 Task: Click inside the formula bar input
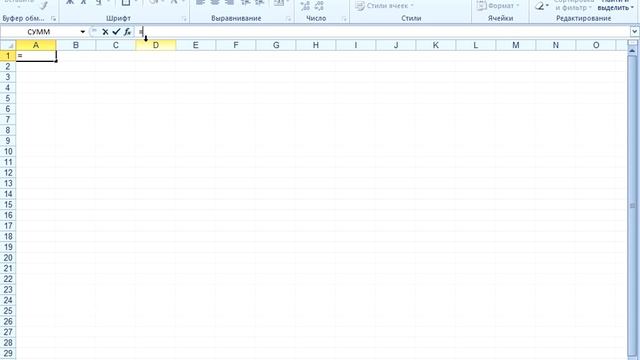(383, 31)
